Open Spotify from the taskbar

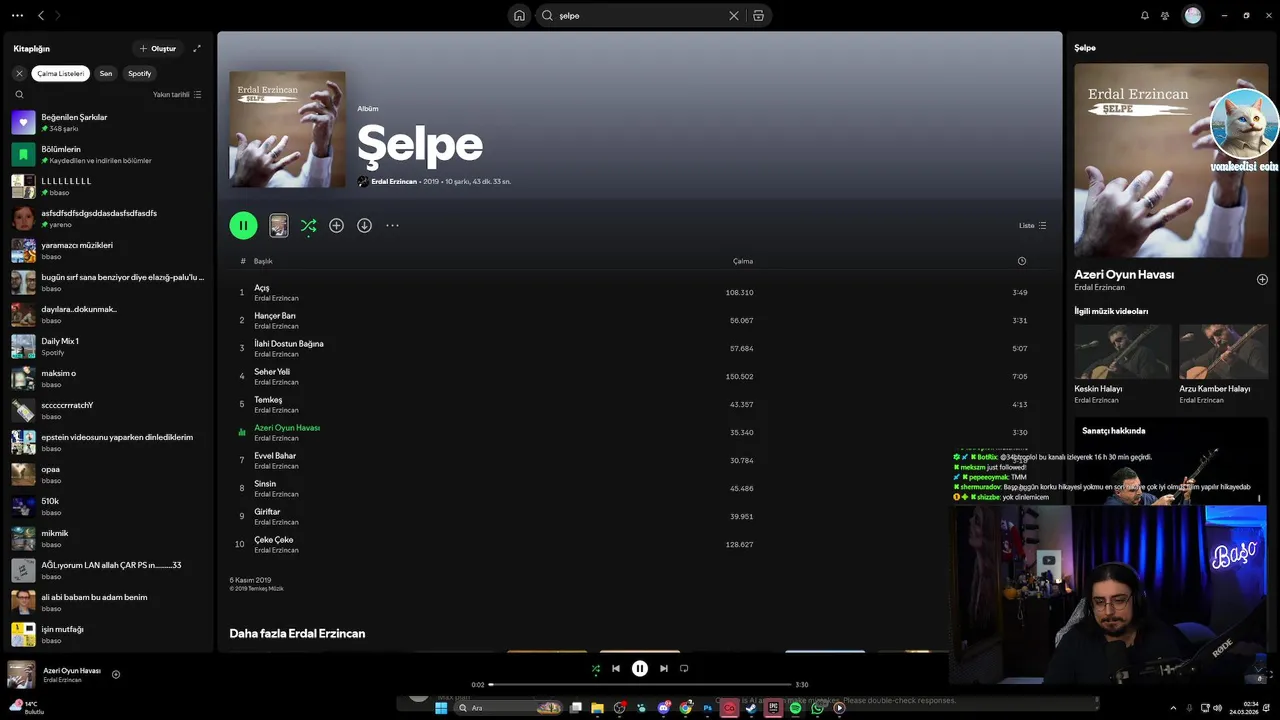[795, 708]
